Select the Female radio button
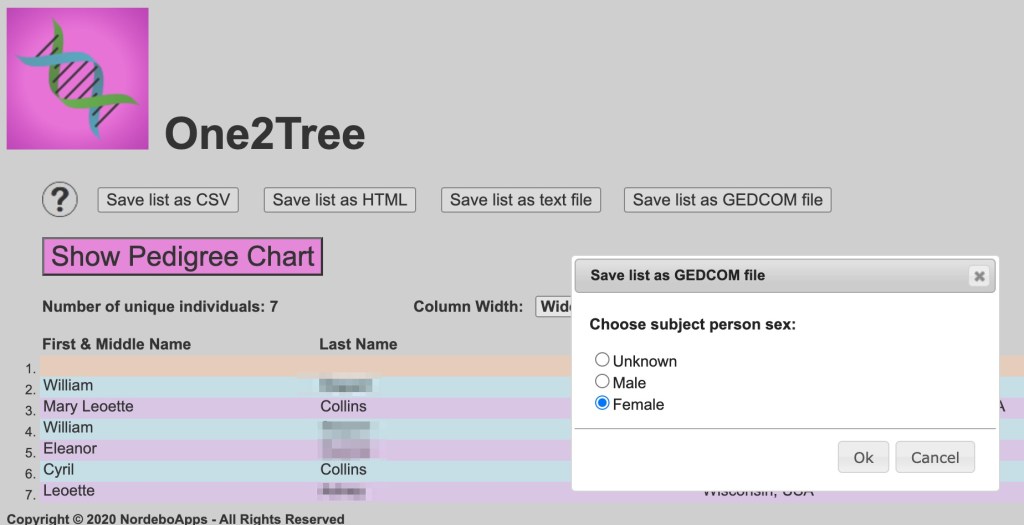 [x=602, y=404]
